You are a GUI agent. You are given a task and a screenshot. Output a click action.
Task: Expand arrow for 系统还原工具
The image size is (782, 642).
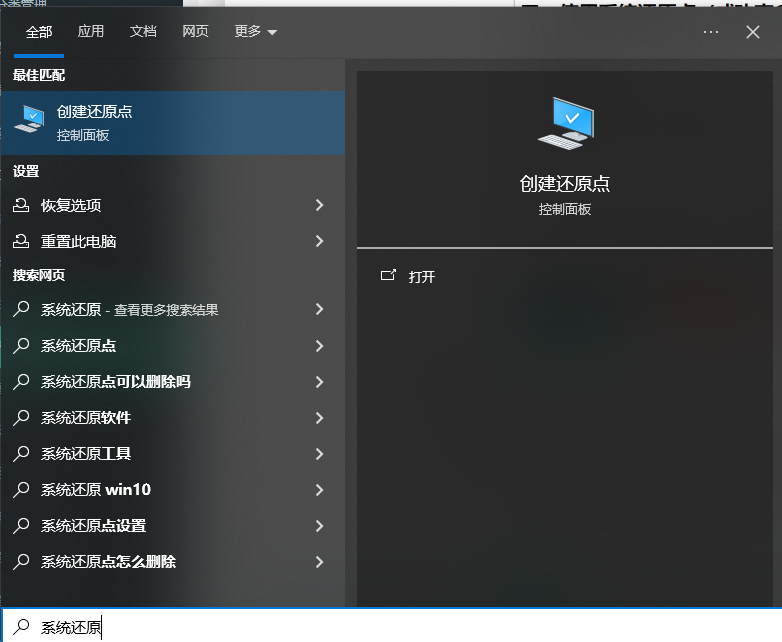[320, 453]
